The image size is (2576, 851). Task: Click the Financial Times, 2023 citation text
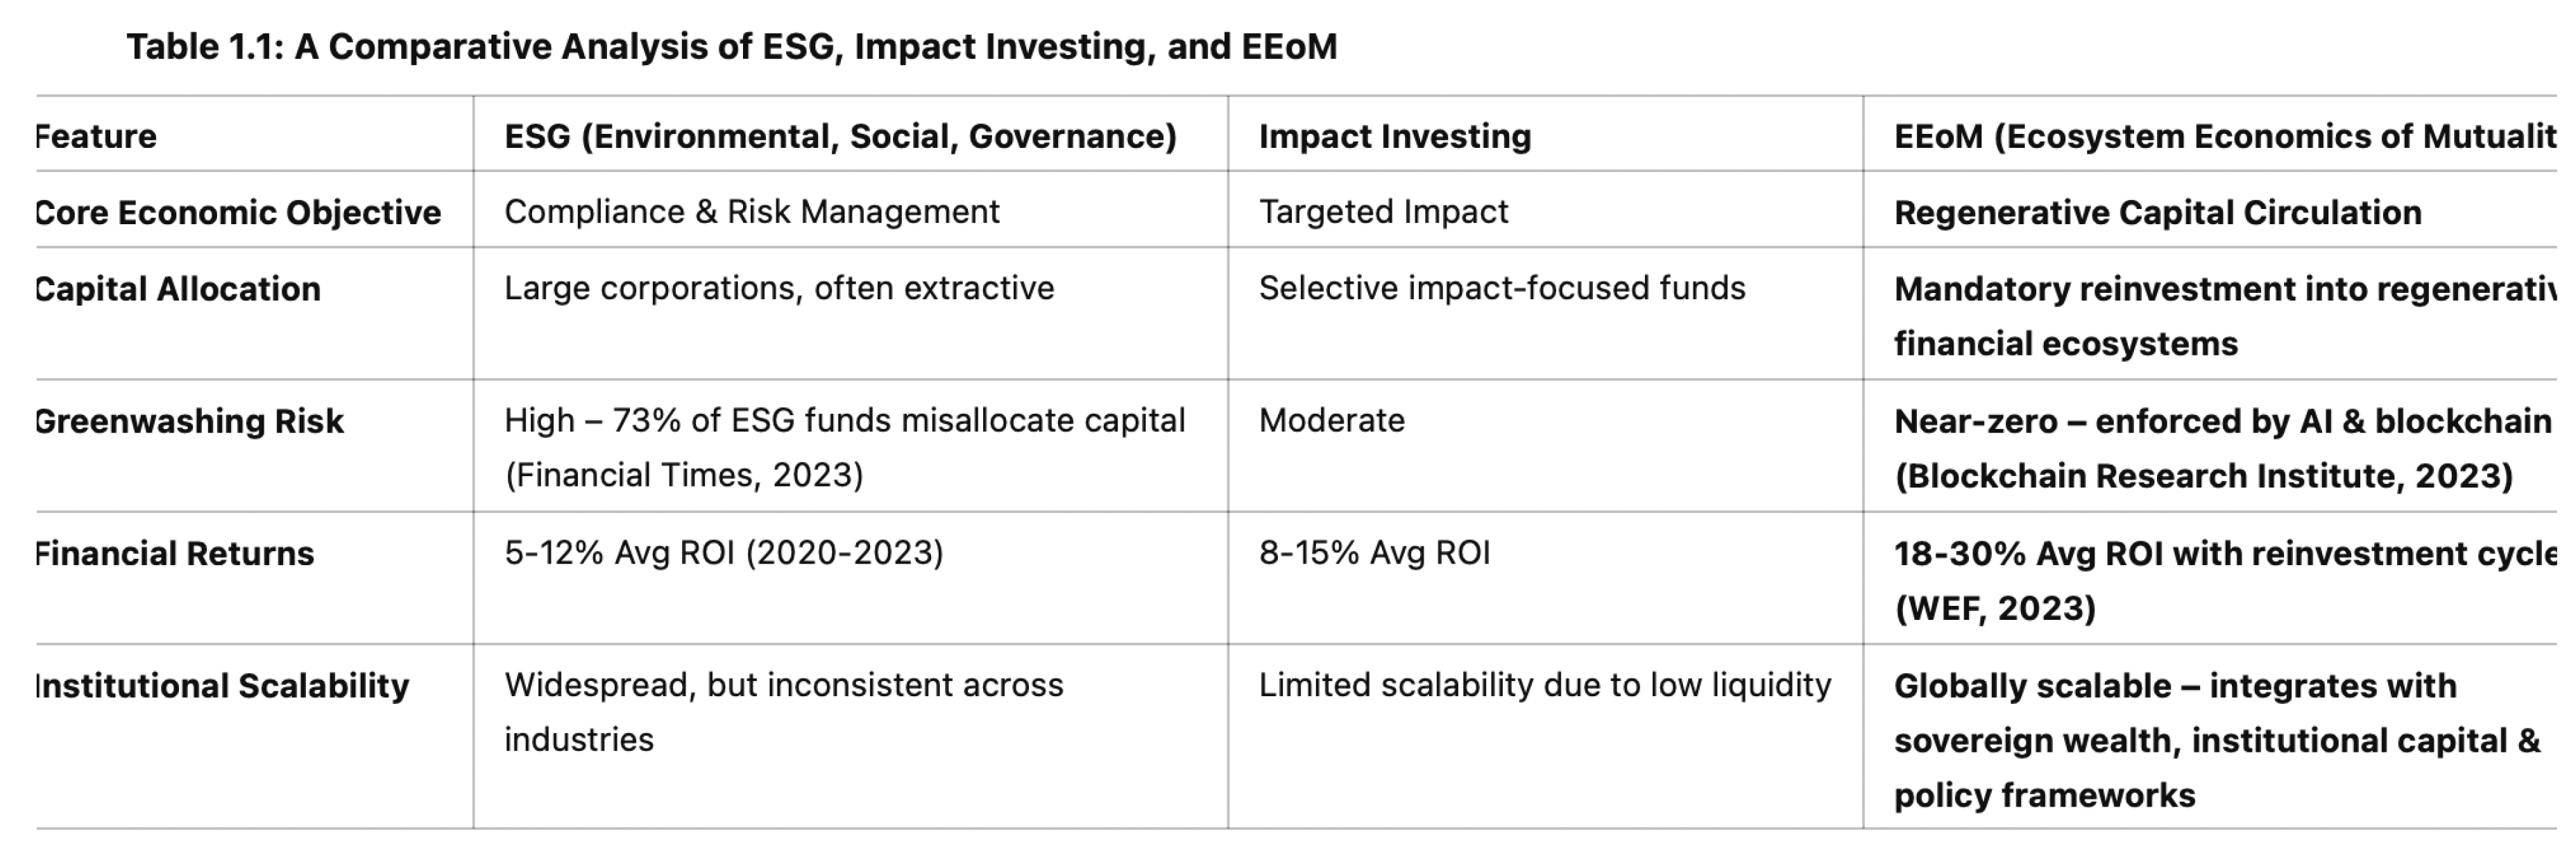pos(684,475)
